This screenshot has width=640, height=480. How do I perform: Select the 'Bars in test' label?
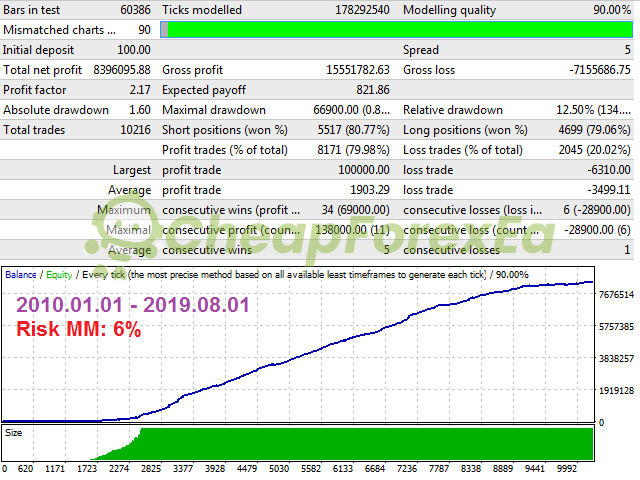pos(31,10)
